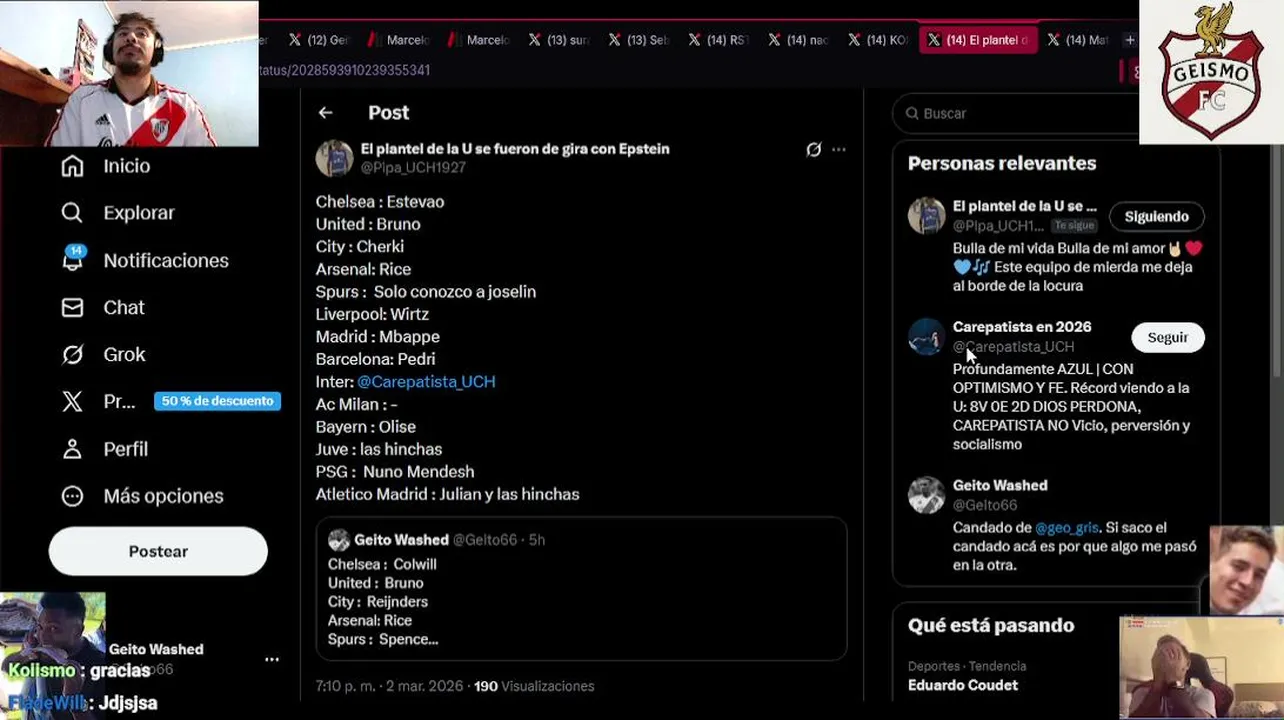The height and width of the screenshot is (720, 1284).
Task: Click Carepatista en 2026 avatar
Action: tap(926, 337)
